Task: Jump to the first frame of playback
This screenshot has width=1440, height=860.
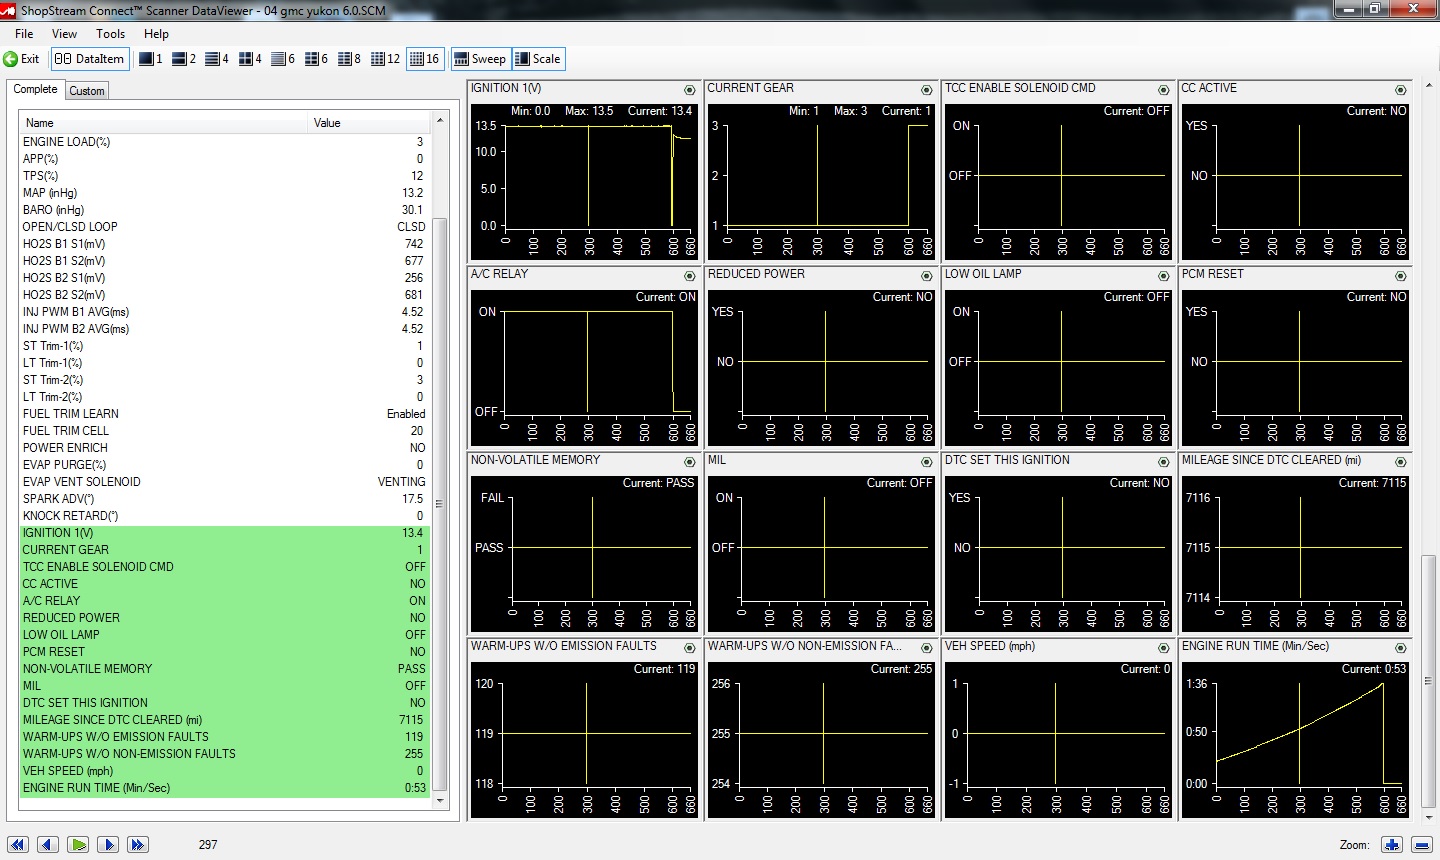Action: [18, 845]
